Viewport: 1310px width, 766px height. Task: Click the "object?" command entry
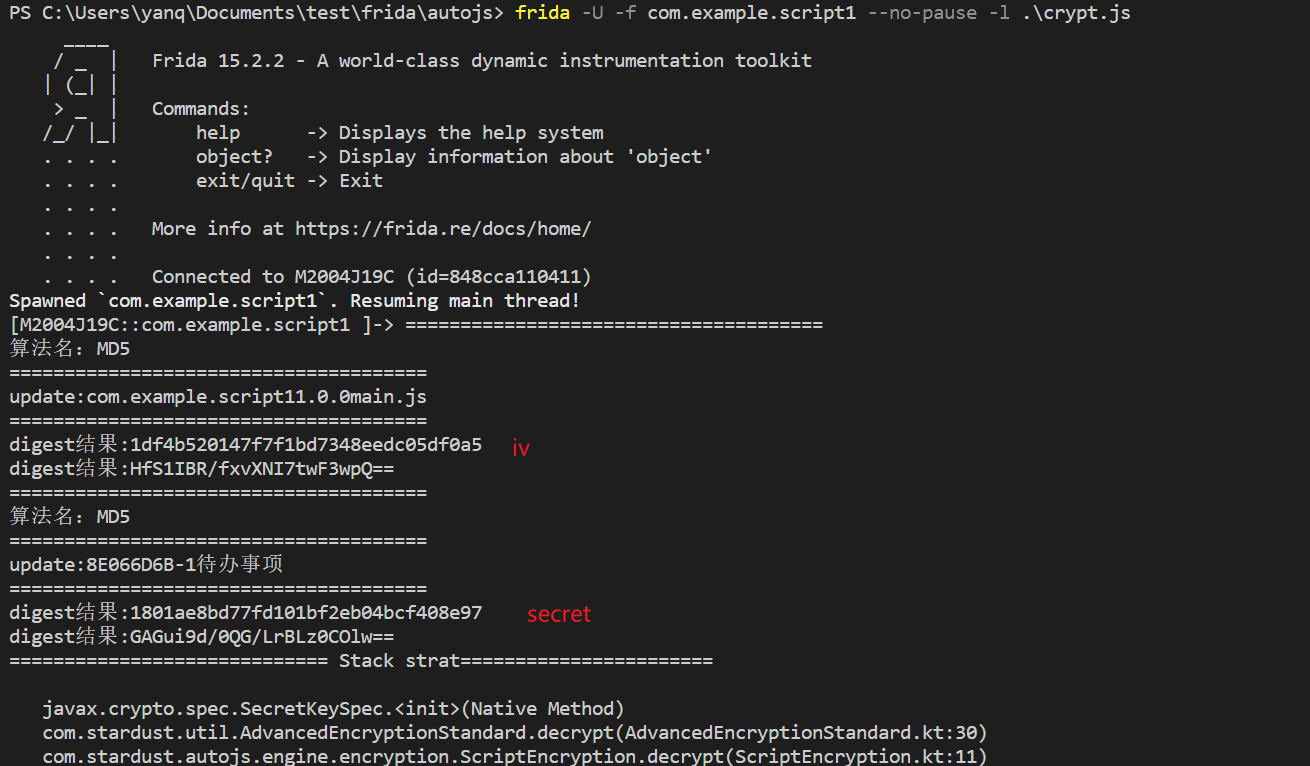click(234, 157)
